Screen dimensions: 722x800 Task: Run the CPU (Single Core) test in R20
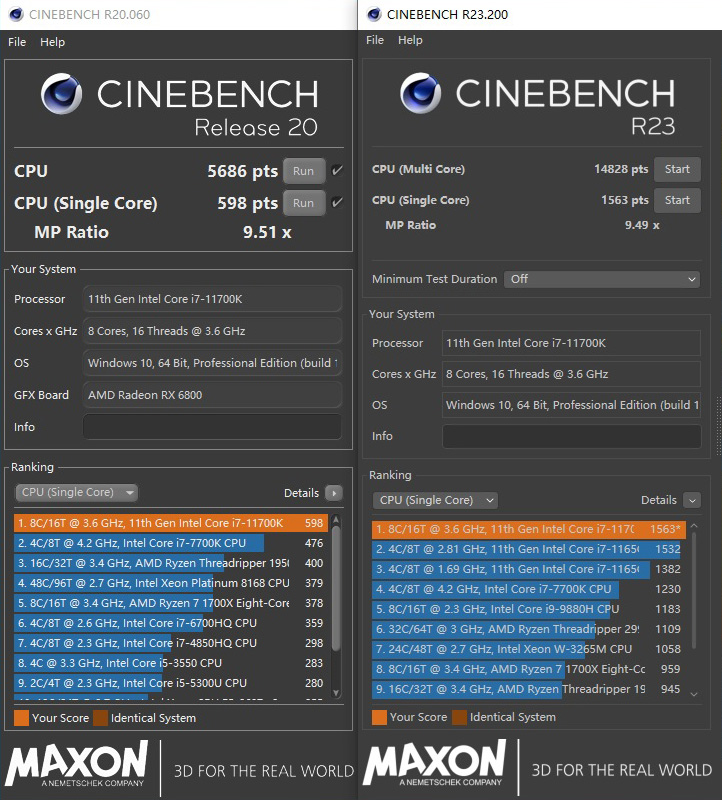[304, 203]
